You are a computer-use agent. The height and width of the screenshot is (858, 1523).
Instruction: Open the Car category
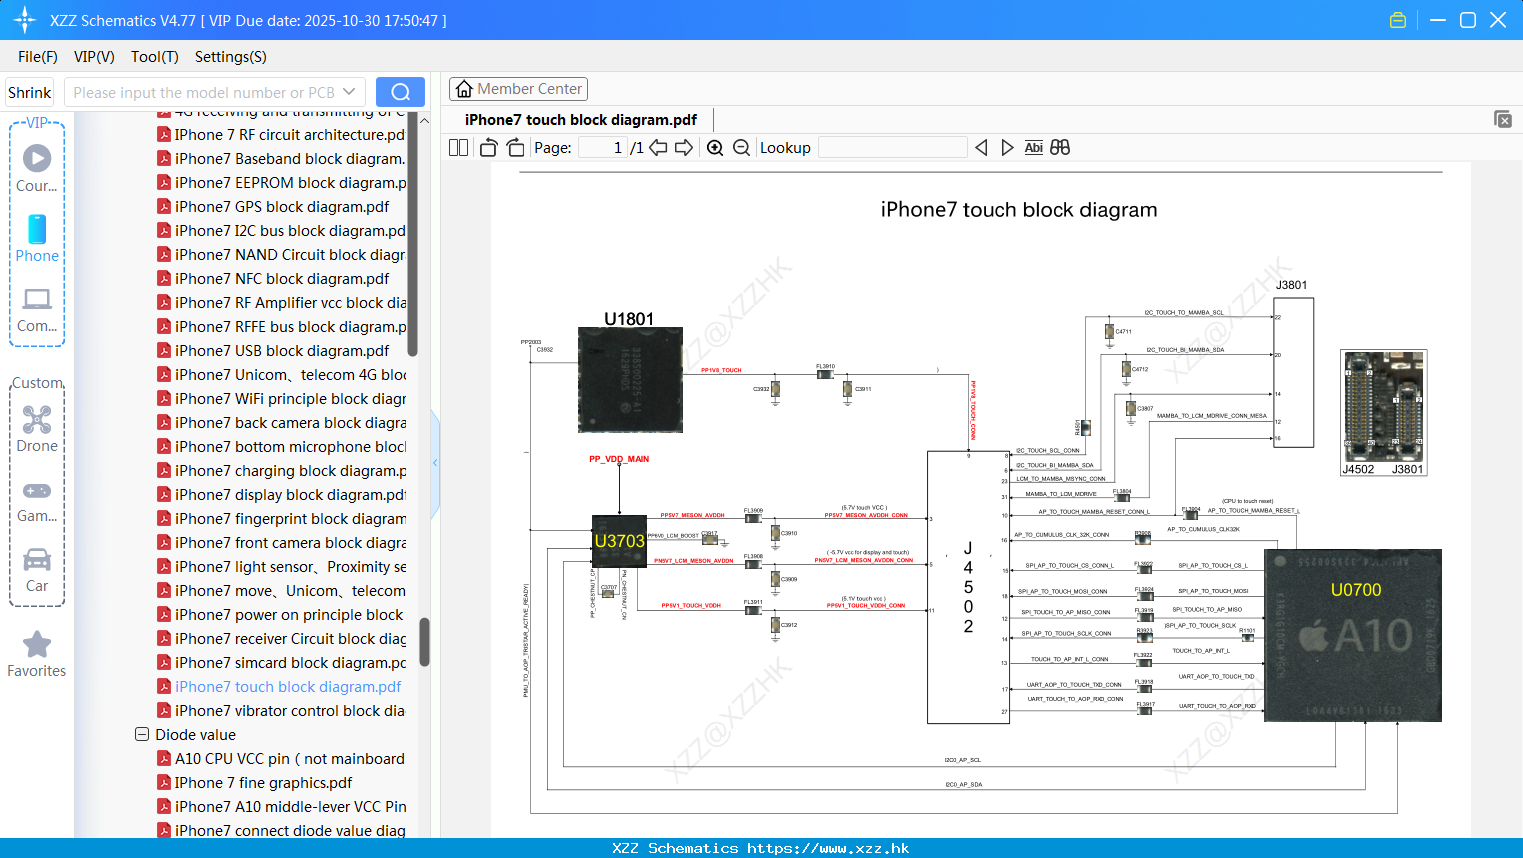click(x=37, y=570)
